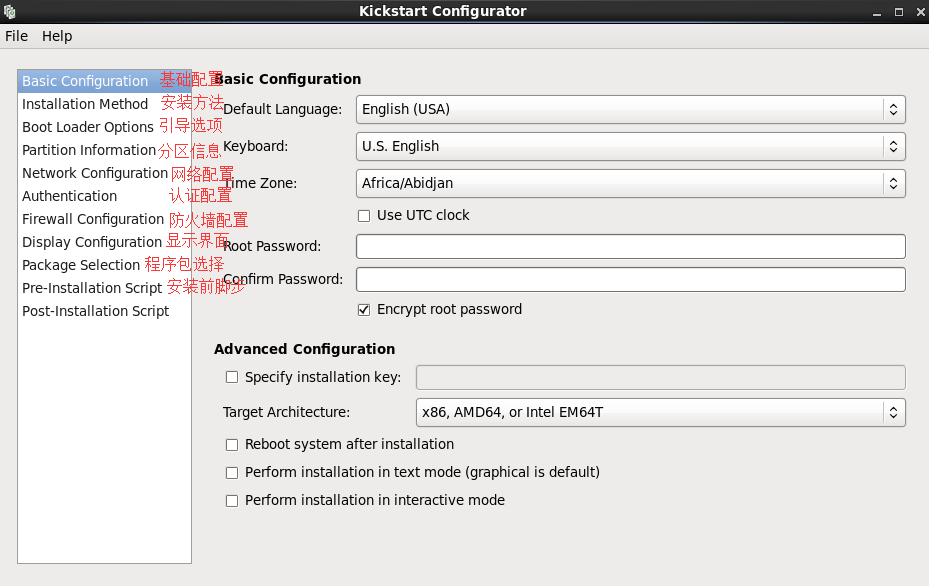
Task: Enable Reboot system after installation
Action: tap(232, 444)
